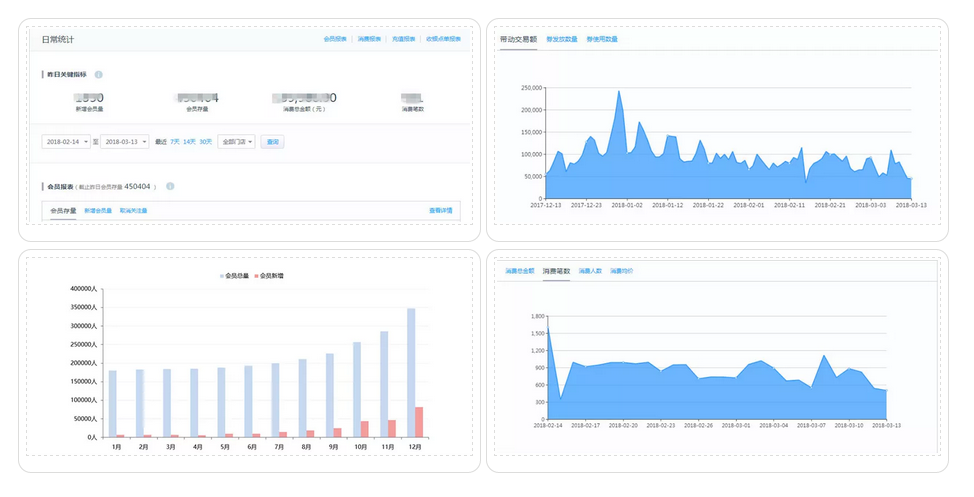This screenshot has height=497, width=974.
Task: Select the recent 30天 range
Action: pos(206,142)
